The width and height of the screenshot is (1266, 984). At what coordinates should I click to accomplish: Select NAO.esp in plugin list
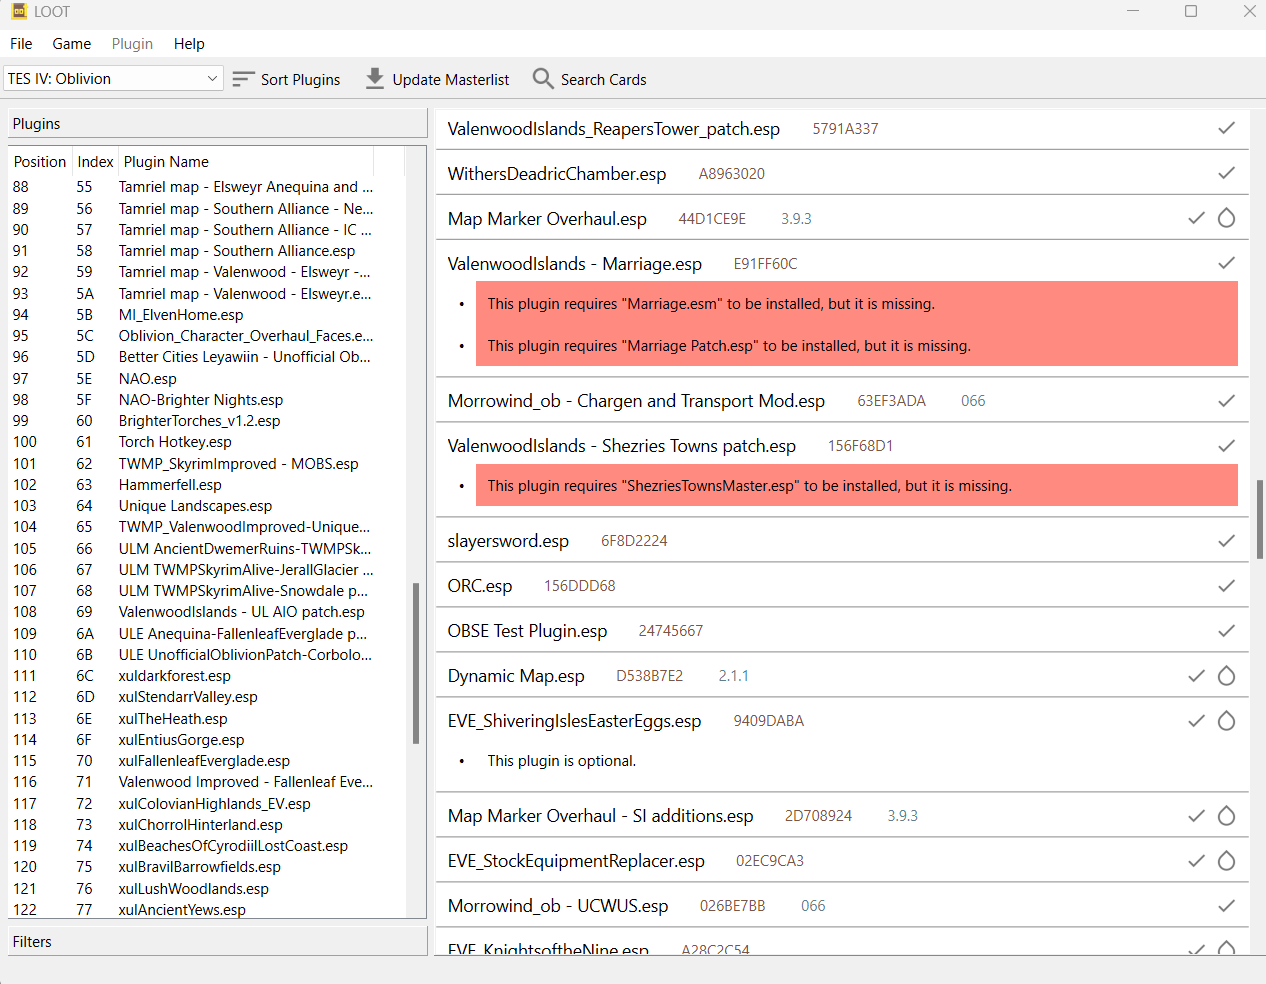[208, 379]
